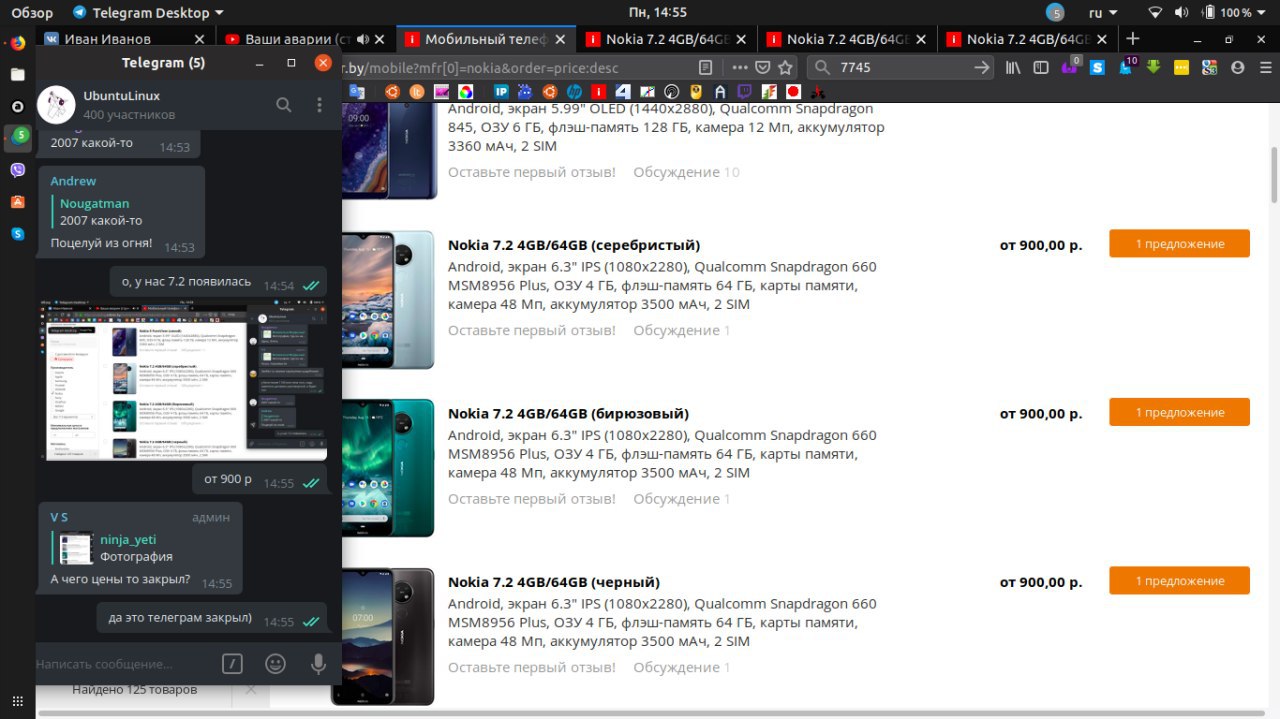Open Telegram from the dock icon
This screenshot has height=719, width=1280.
pos(18,137)
